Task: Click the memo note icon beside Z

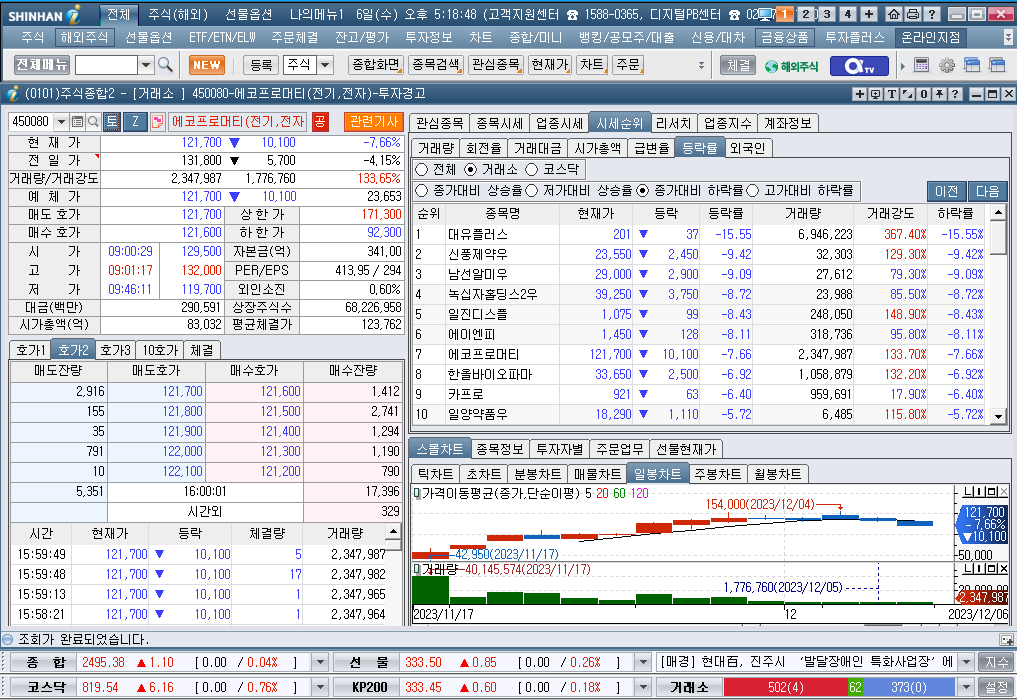Action: click(157, 121)
